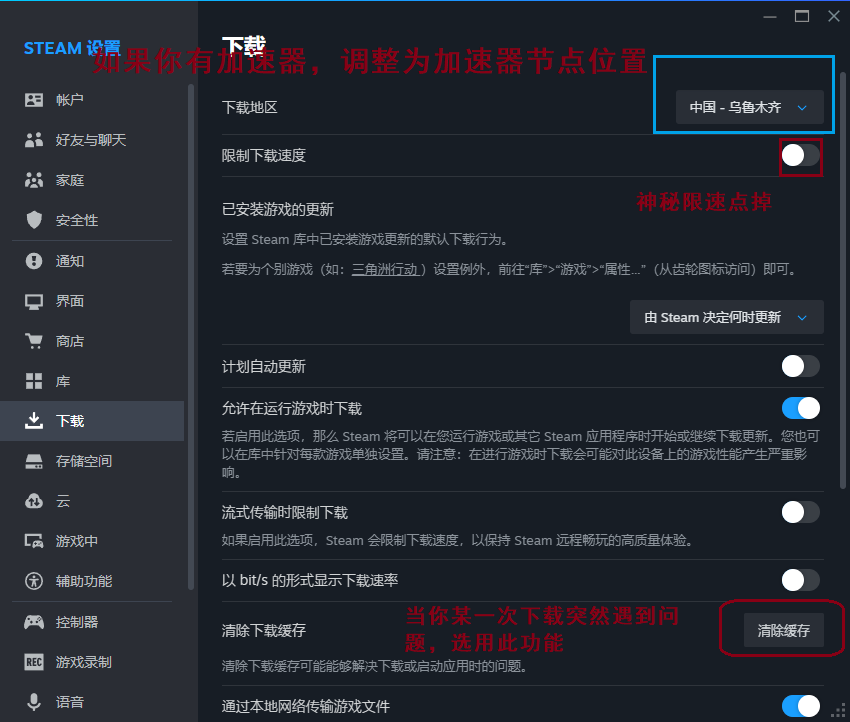The width and height of the screenshot is (850, 722).
Task: Go to 控制器 settings
Action: pyautogui.click(x=92, y=622)
